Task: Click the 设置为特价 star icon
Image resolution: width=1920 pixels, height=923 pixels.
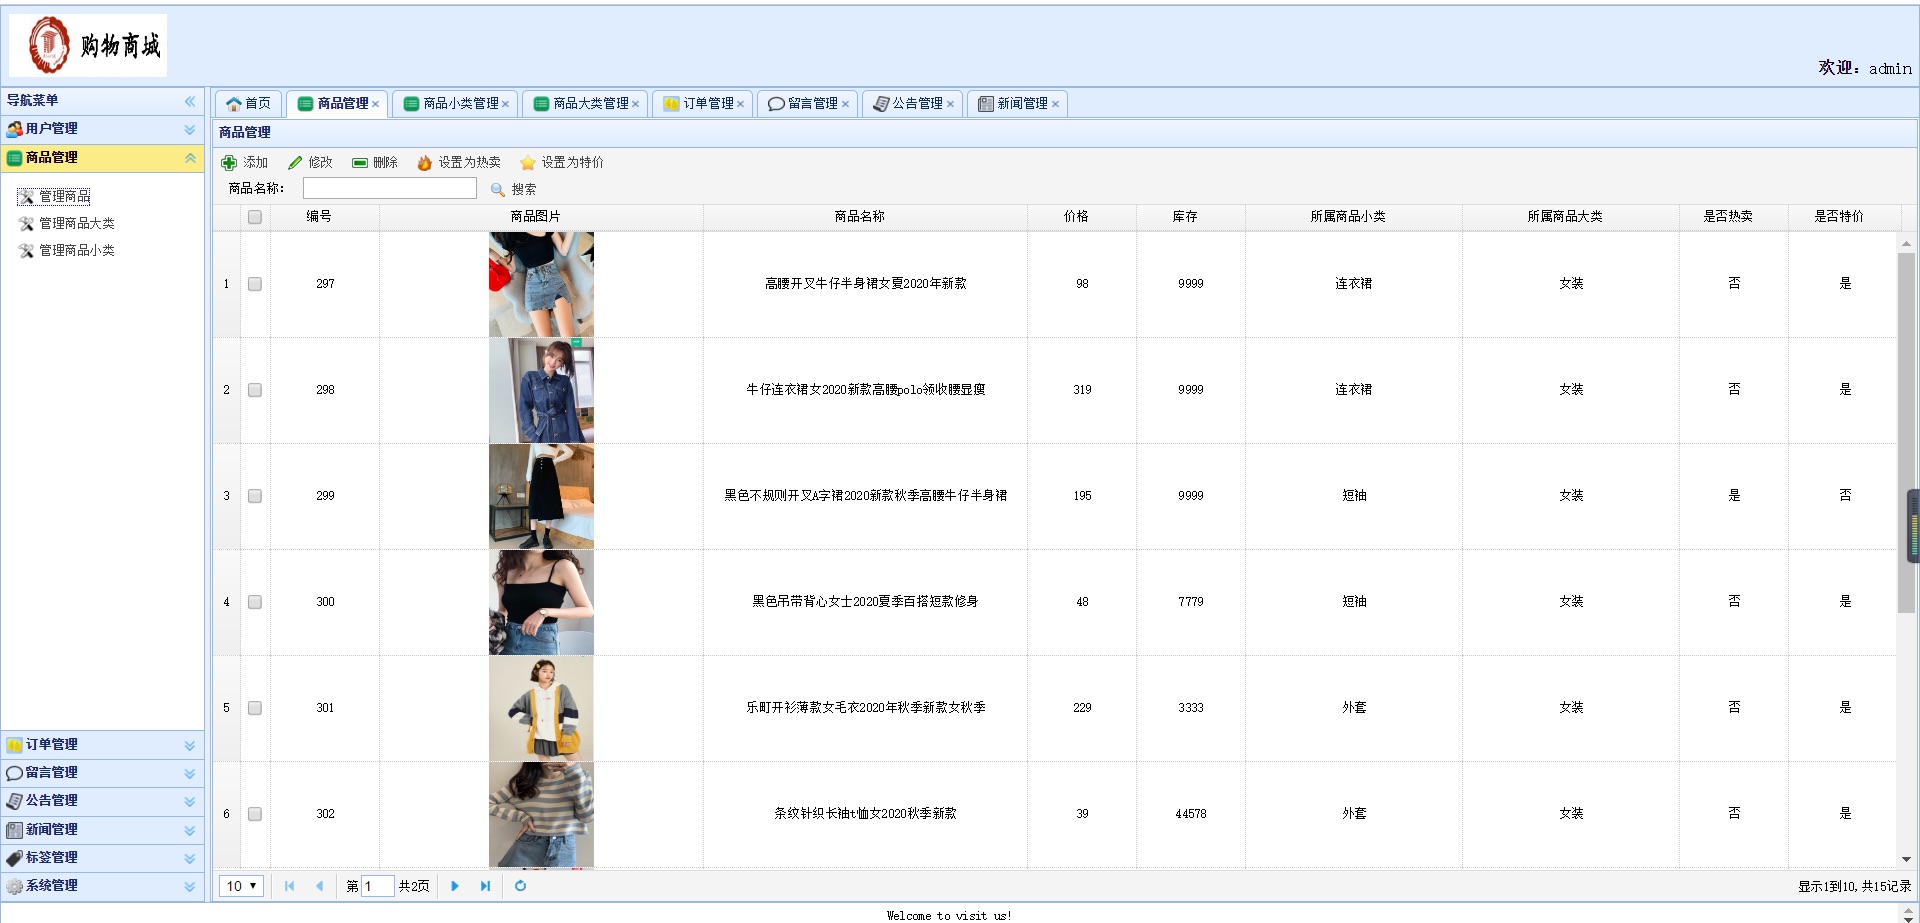Action: click(x=527, y=162)
